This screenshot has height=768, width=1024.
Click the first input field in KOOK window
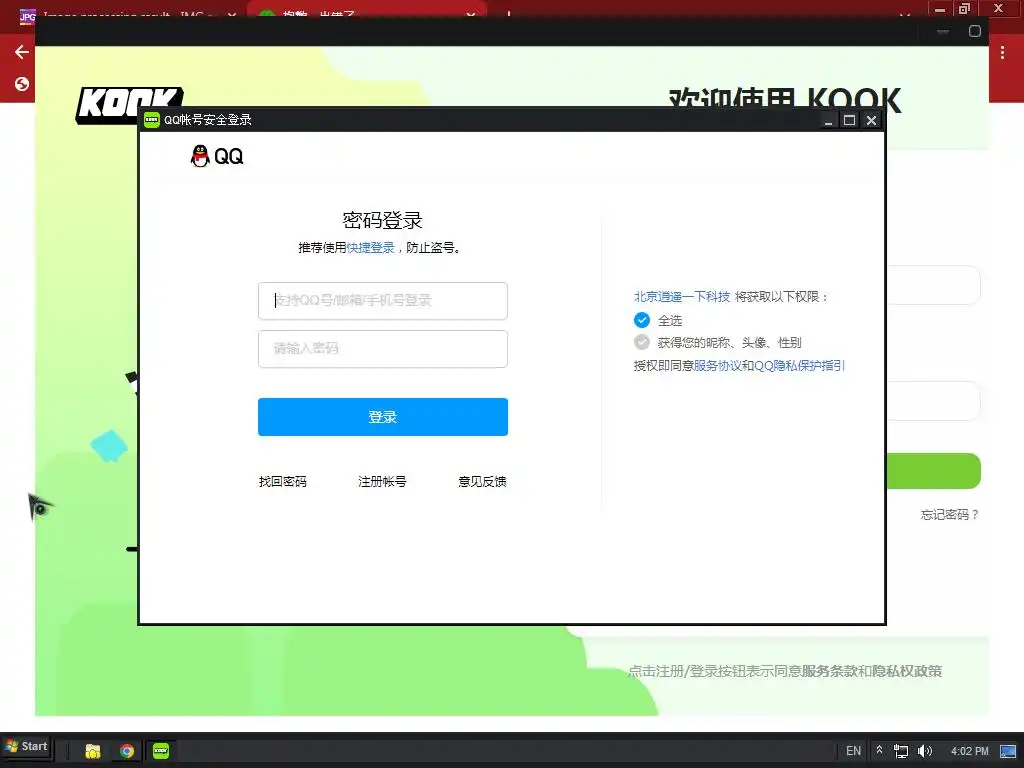[x=933, y=285]
